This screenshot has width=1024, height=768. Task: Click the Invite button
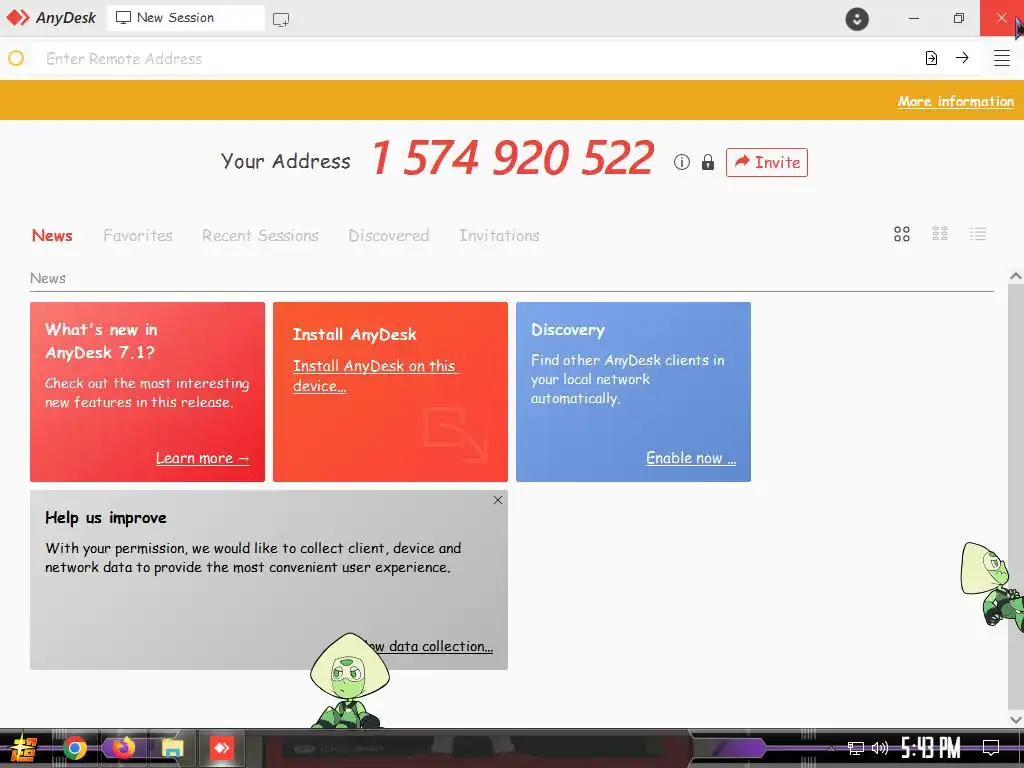(767, 162)
